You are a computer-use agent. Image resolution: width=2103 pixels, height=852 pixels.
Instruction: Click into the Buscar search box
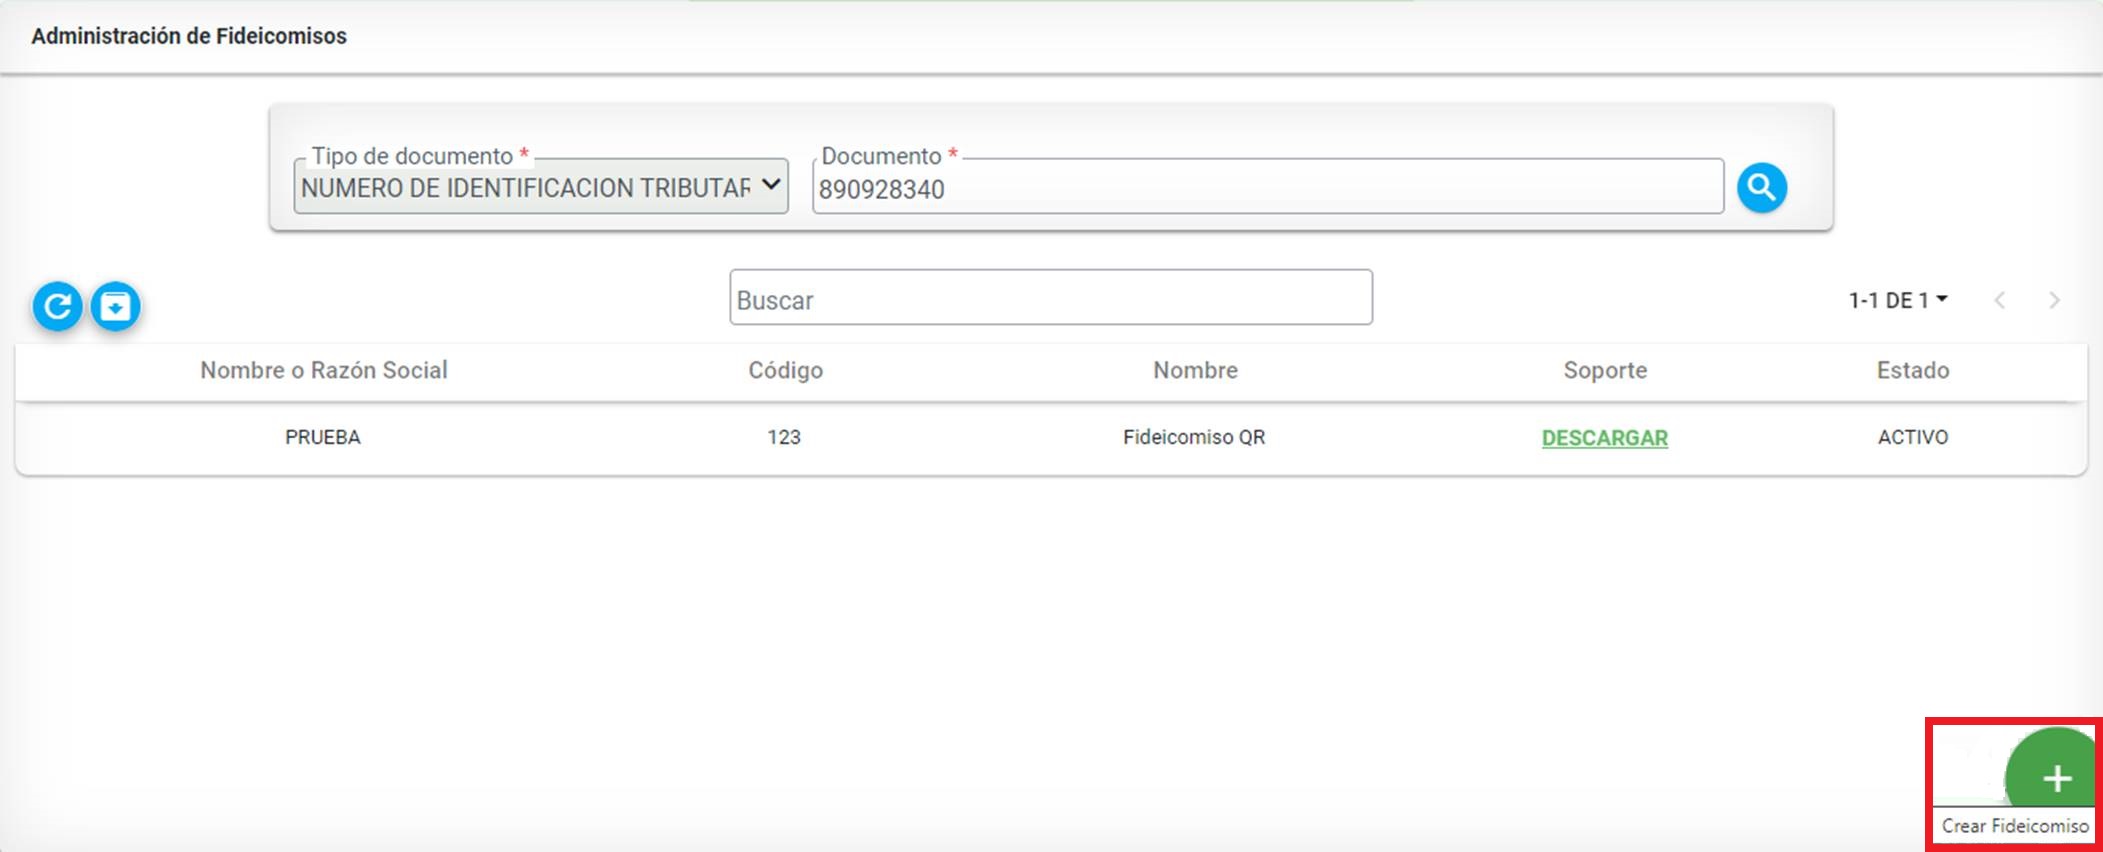(x=1050, y=298)
